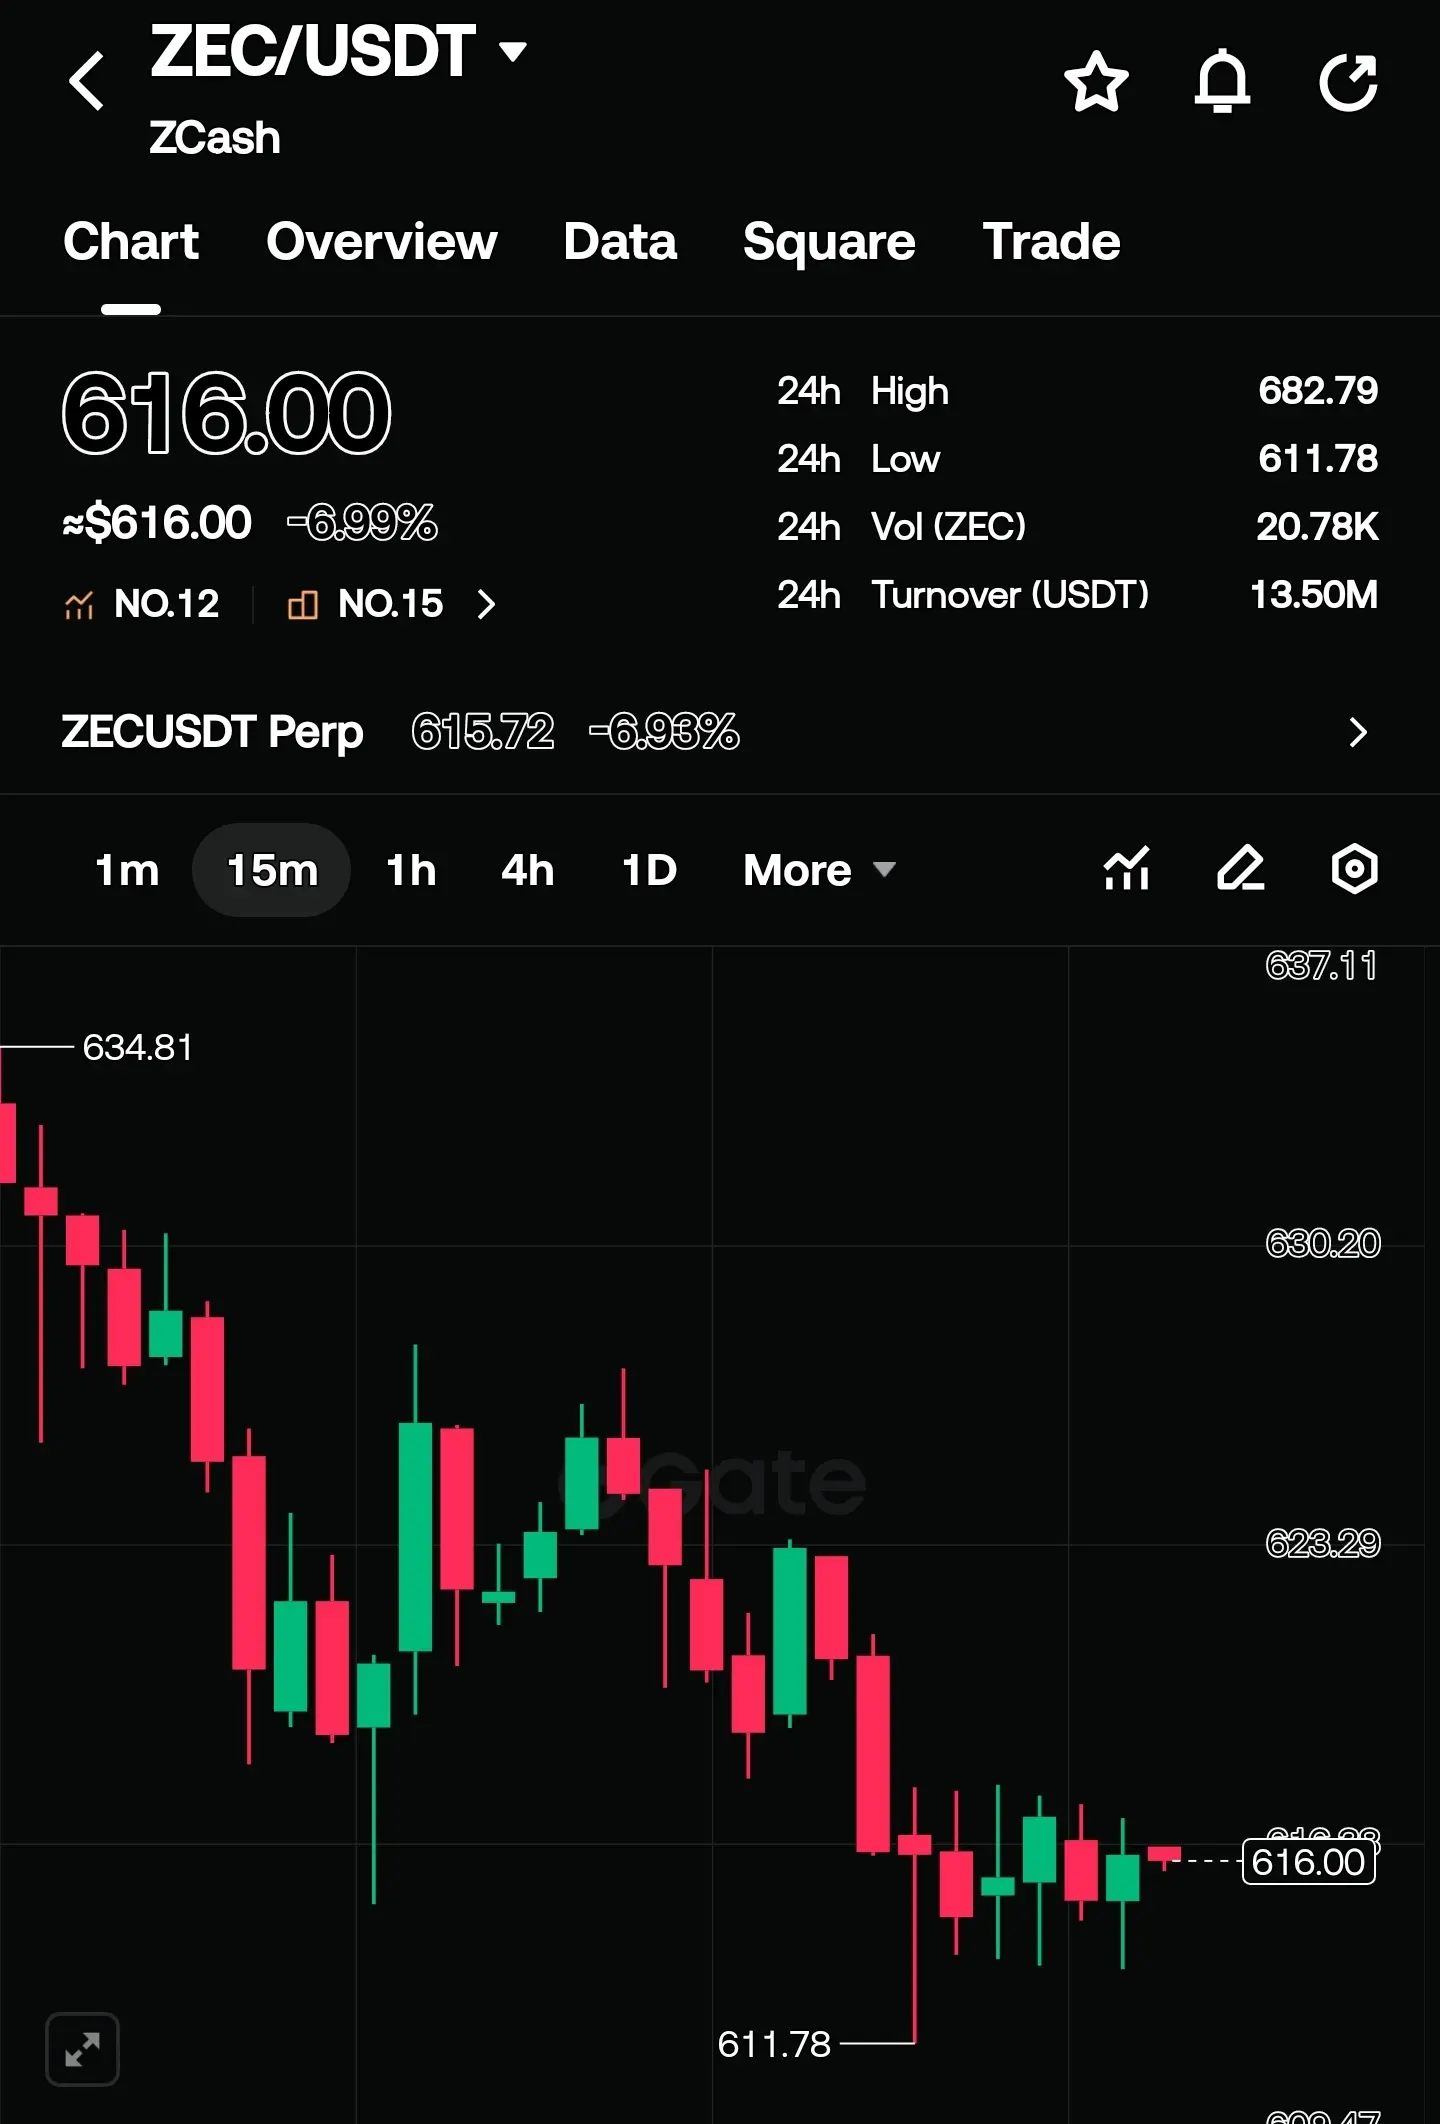1440x2124 pixels.
Task: Tap 24h High value 682.79
Action: point(1318,391)
